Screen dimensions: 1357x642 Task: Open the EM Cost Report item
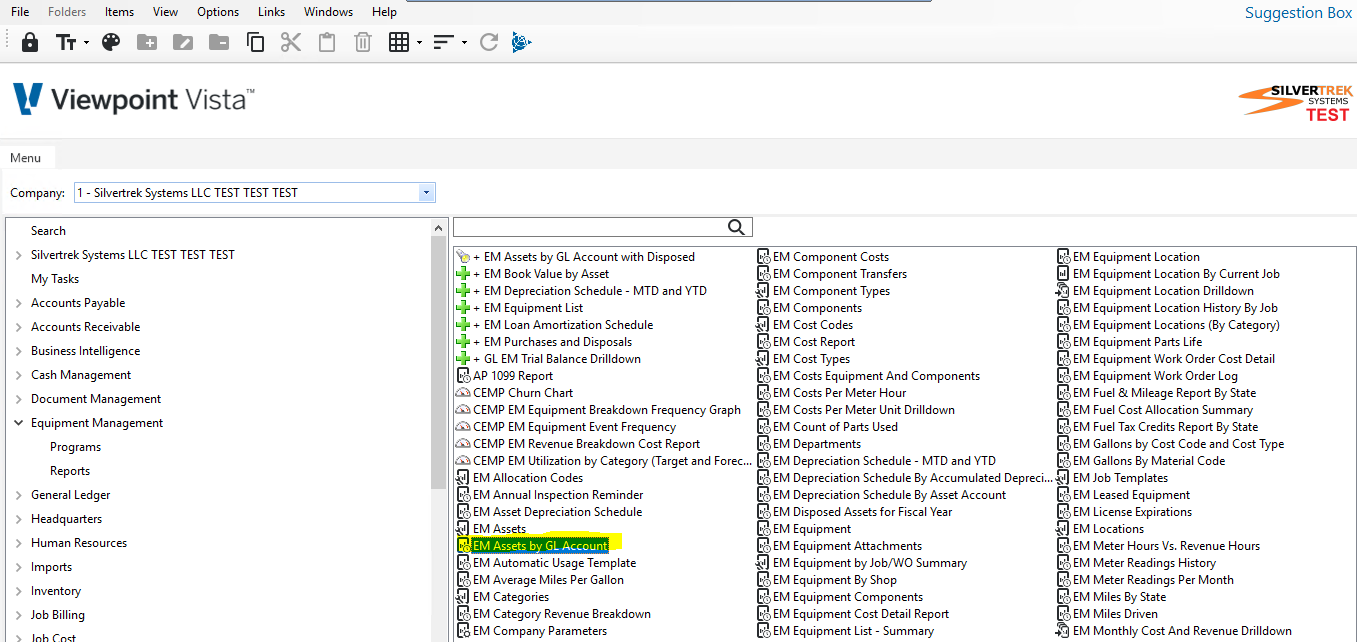[814, 342]
